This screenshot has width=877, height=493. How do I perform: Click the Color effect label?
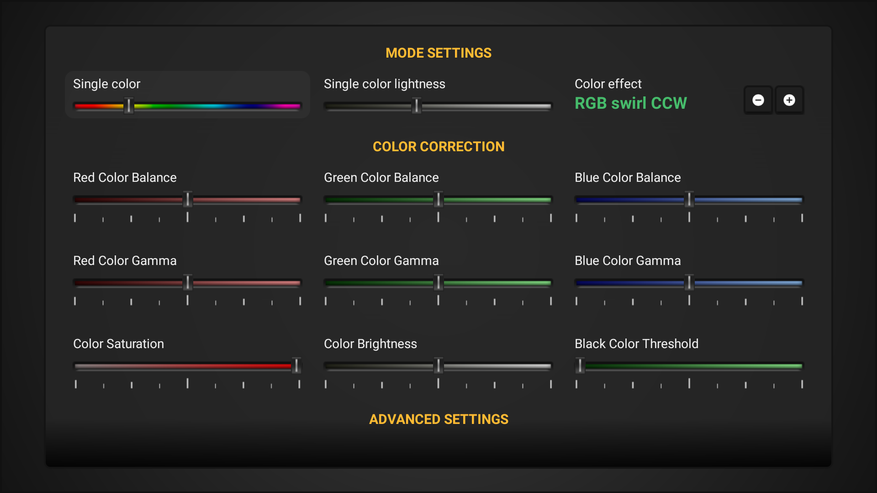click(x=608, y=84)
